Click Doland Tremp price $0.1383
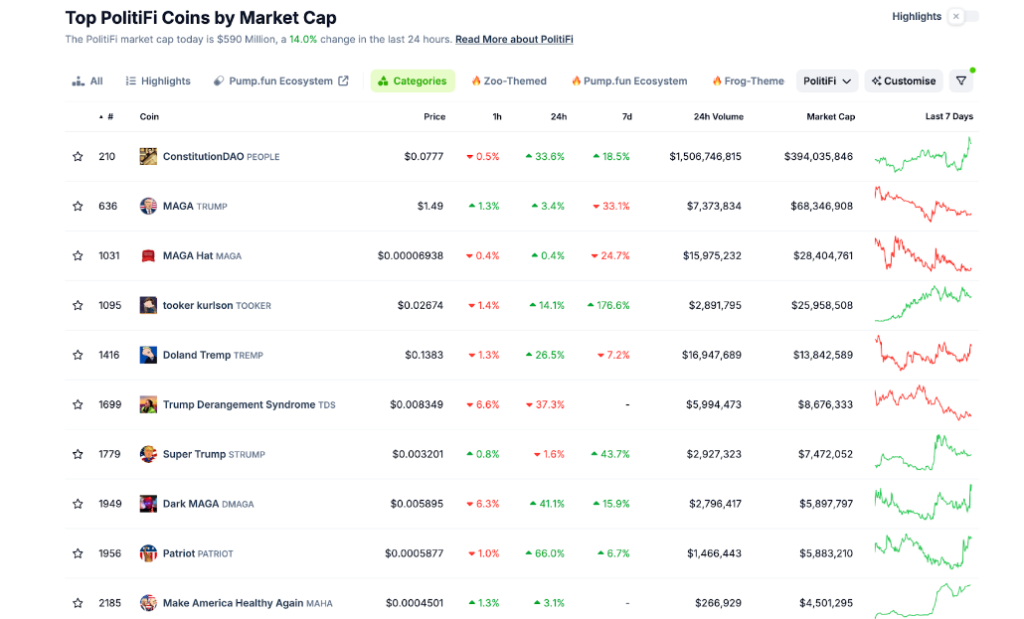Viewport: 1024px width, 619px height. tap(424, 355)
